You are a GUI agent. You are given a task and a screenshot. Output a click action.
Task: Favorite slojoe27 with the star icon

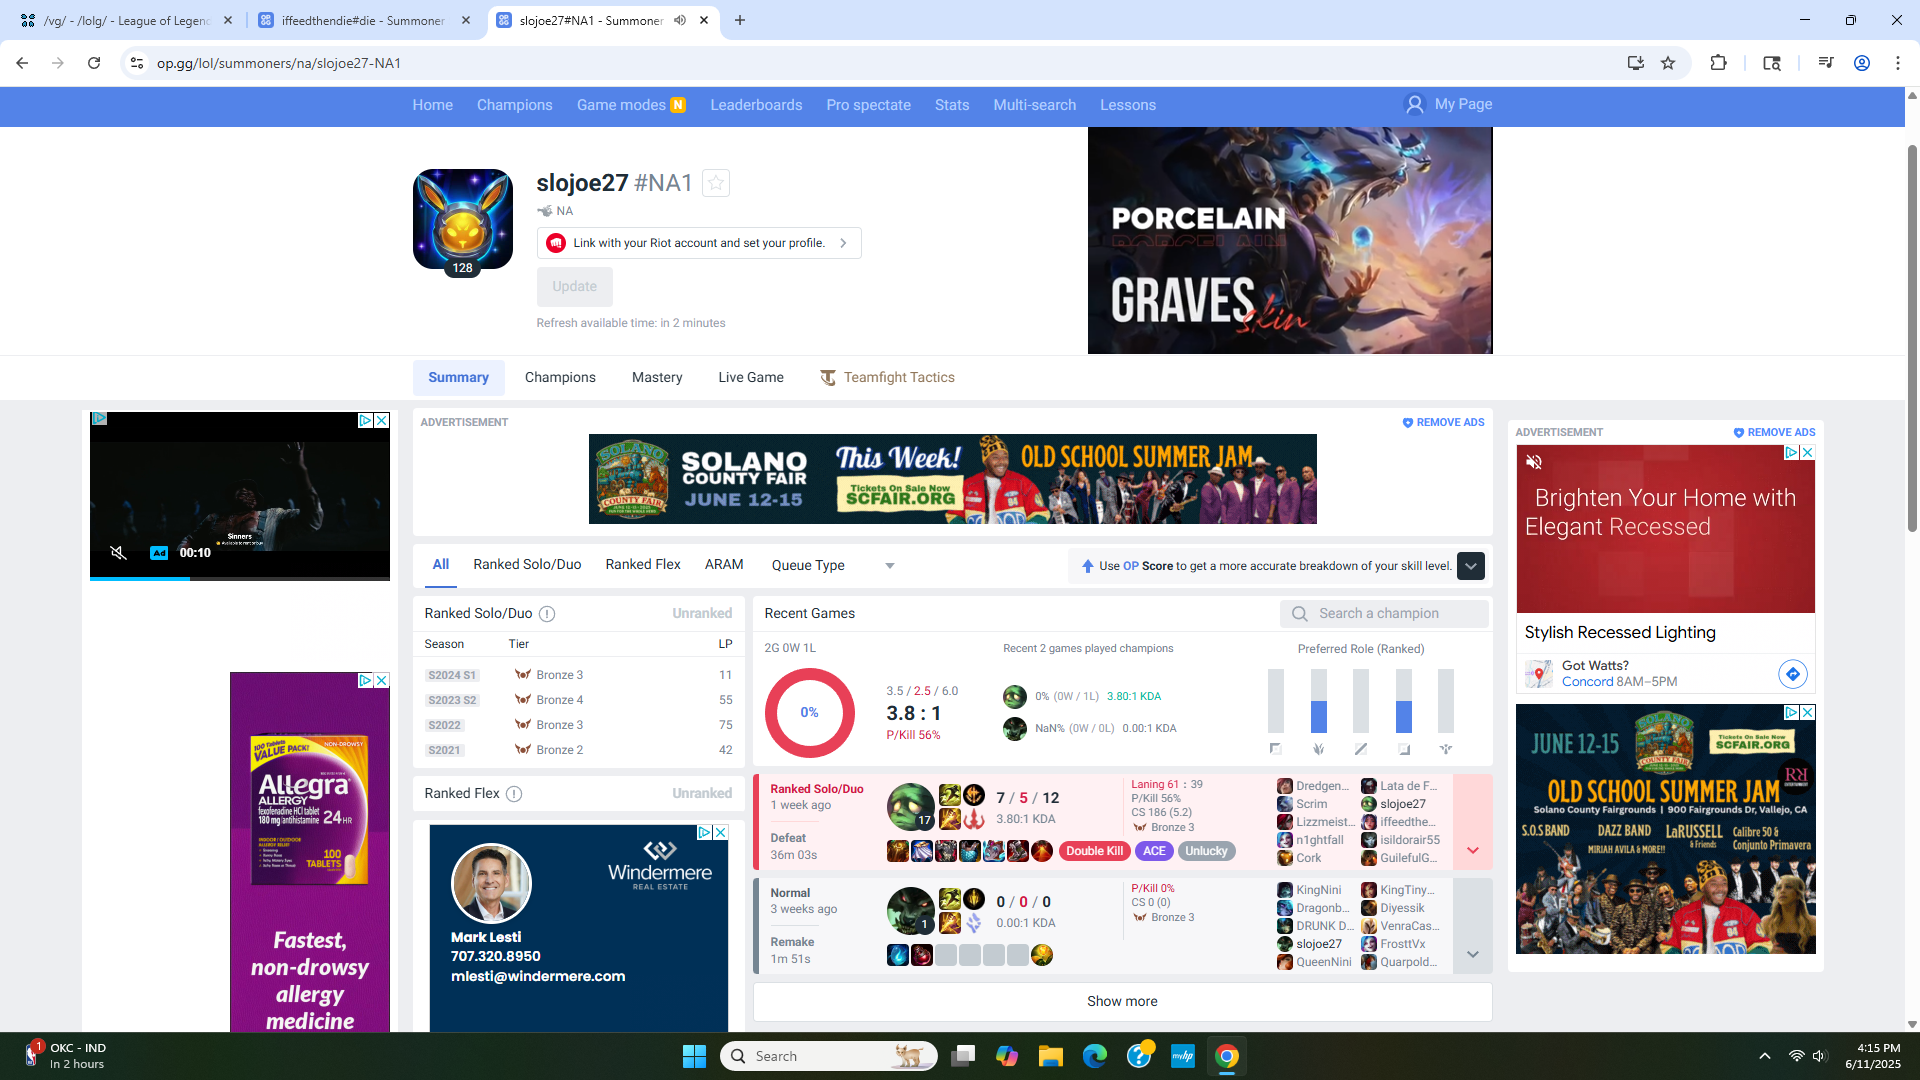[716, 183]
